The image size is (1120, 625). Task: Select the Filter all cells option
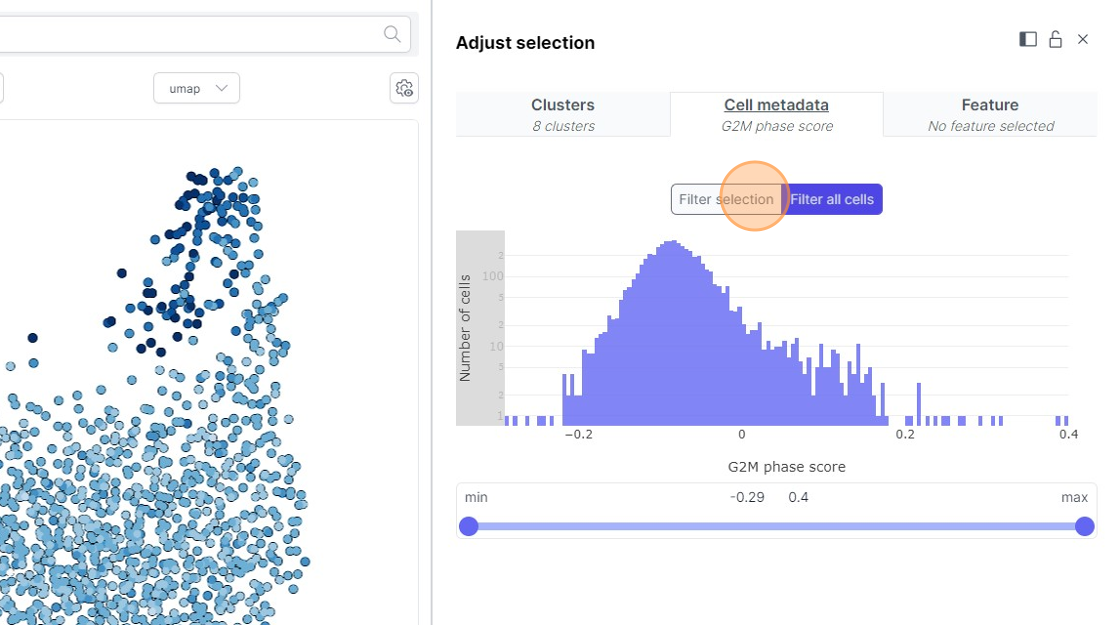(x=832, y=199)
